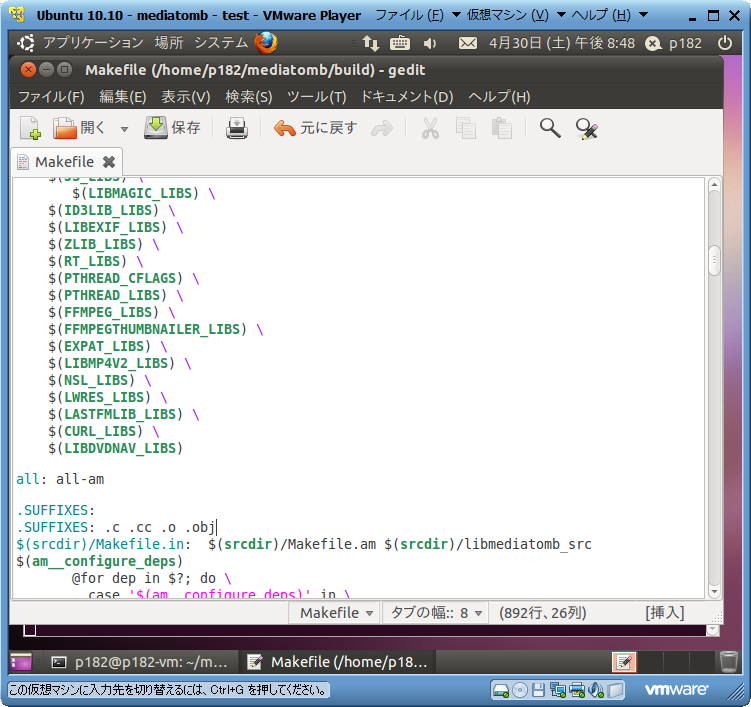This screenshot has height=707, width=751.
Task: Open the 場所 places menu
Action: pyautogui.click(x=169, y=43)
